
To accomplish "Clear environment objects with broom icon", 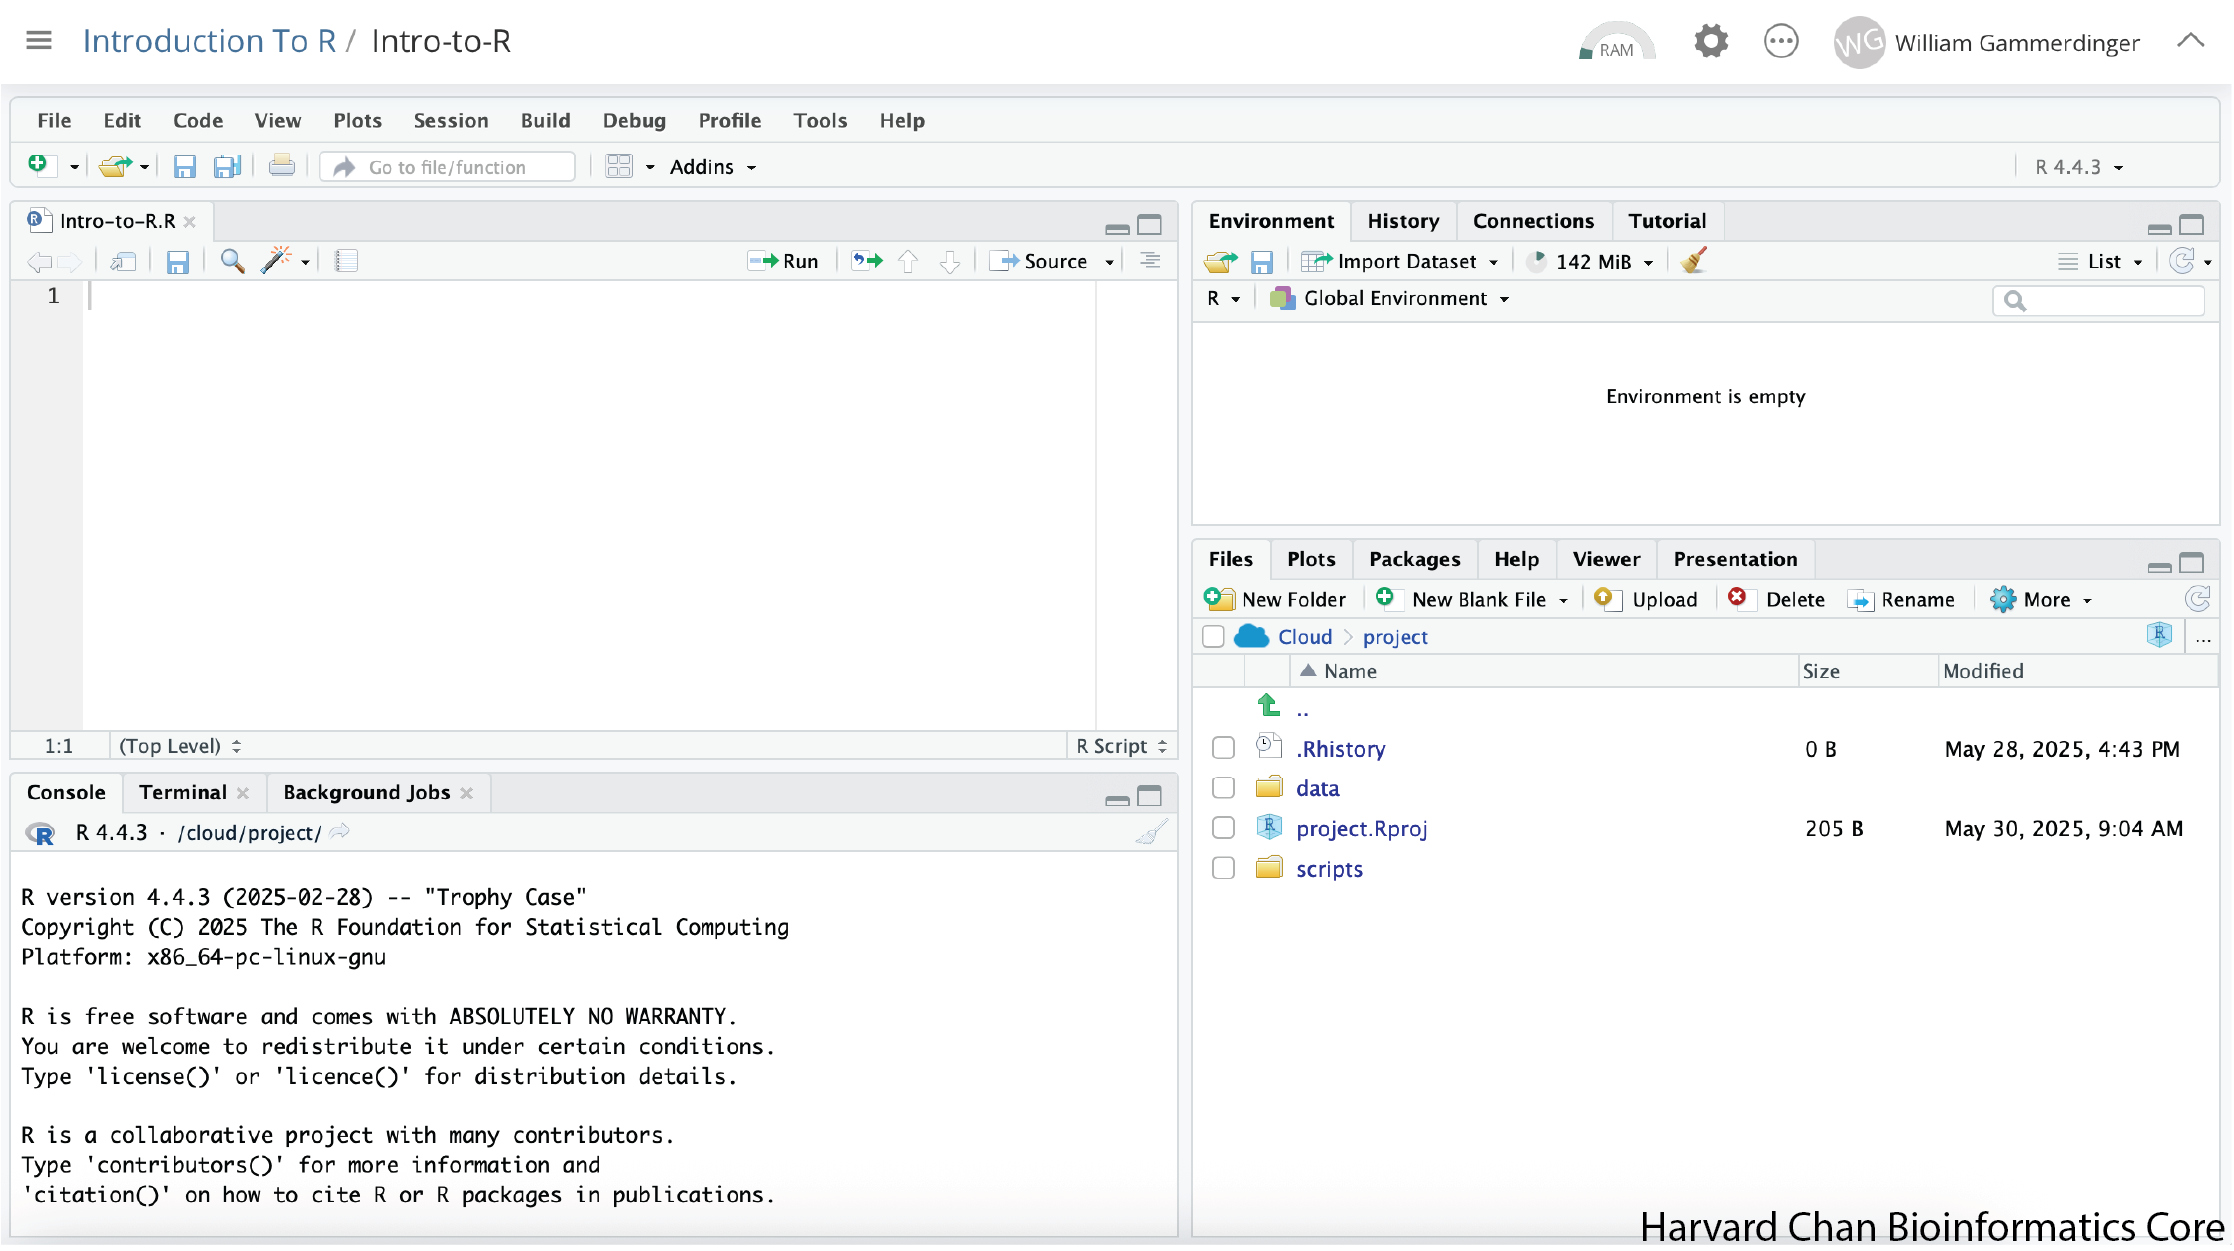I will coord(1694,261).
